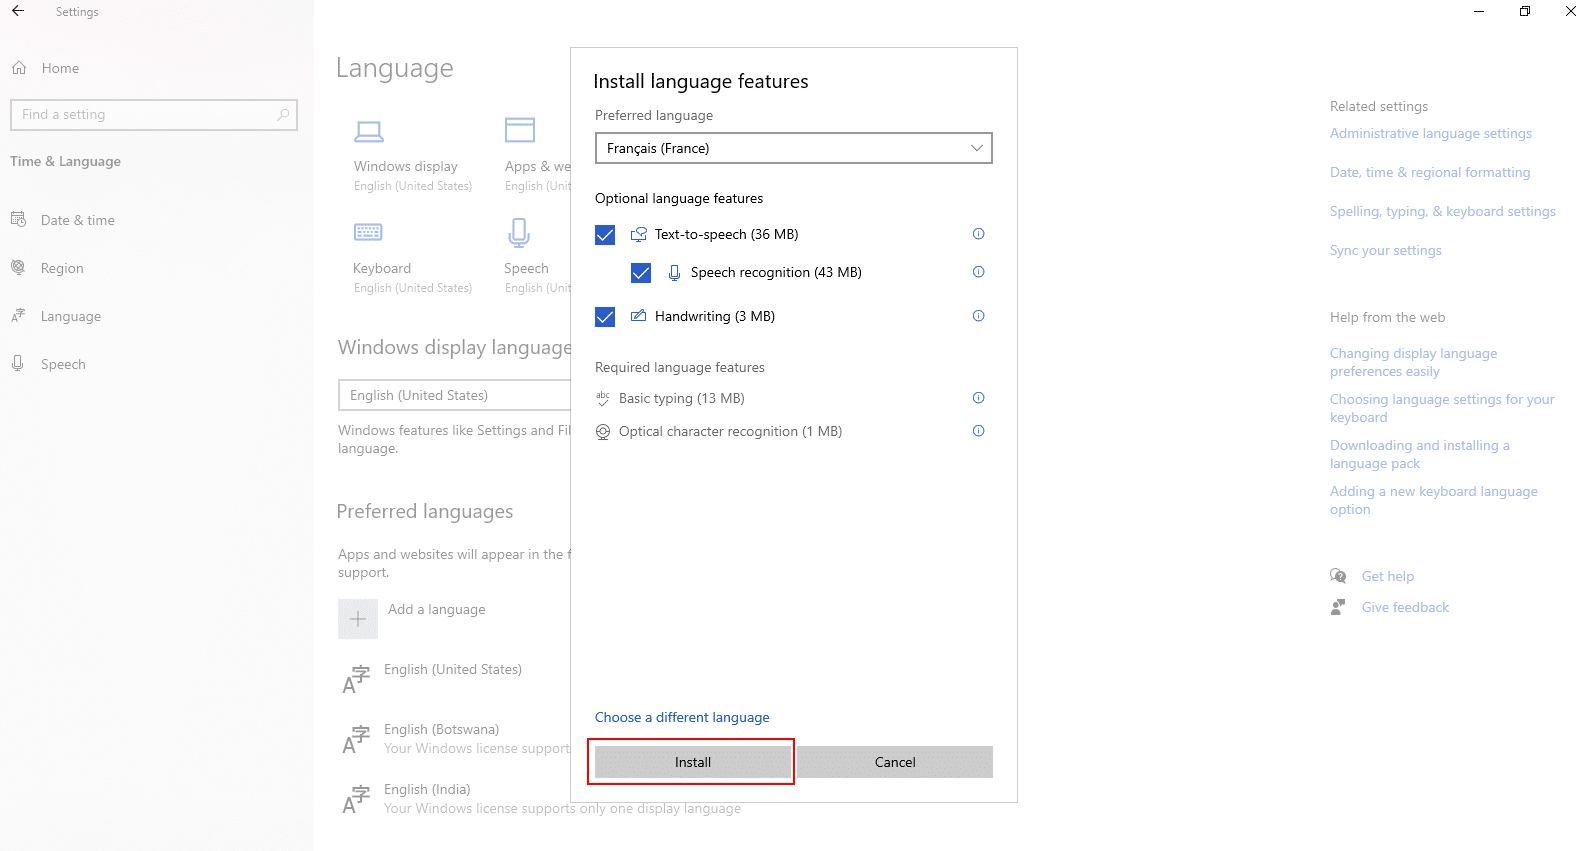Select English (India) language entry
The image size is (1586, 851).
coord(427,789)
